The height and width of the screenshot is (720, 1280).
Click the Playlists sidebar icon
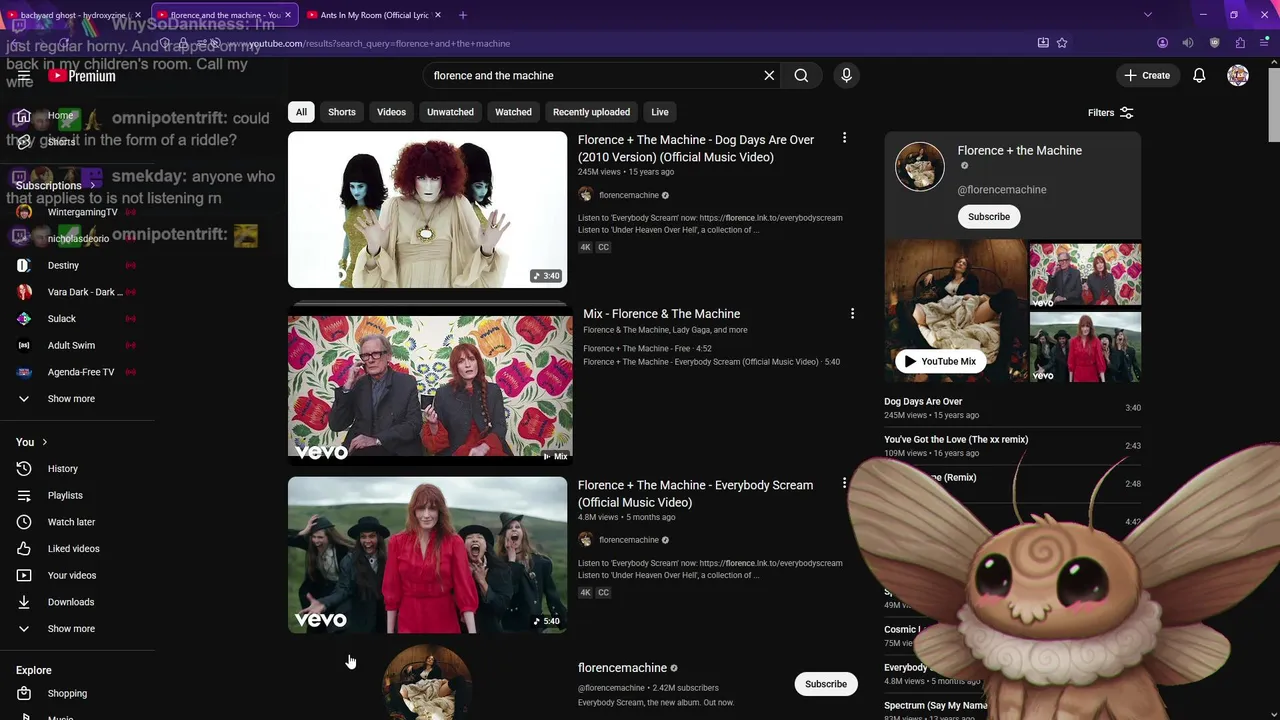(24, 495)
